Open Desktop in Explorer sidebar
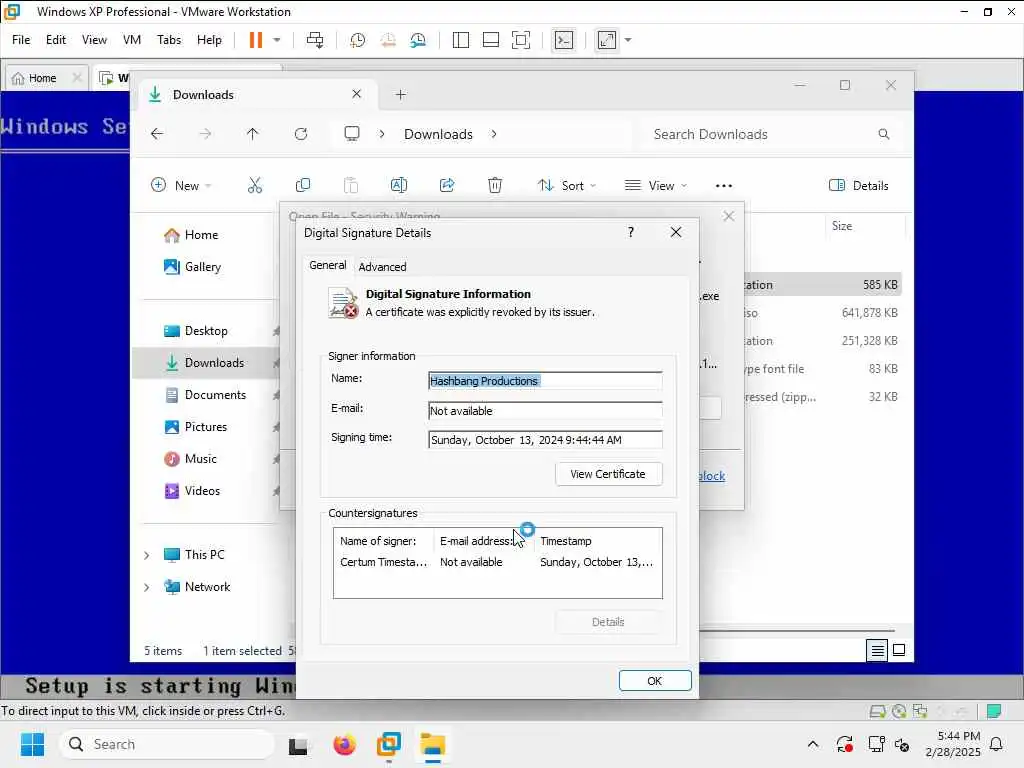The image size is (1024, 768). click(205, 331)
